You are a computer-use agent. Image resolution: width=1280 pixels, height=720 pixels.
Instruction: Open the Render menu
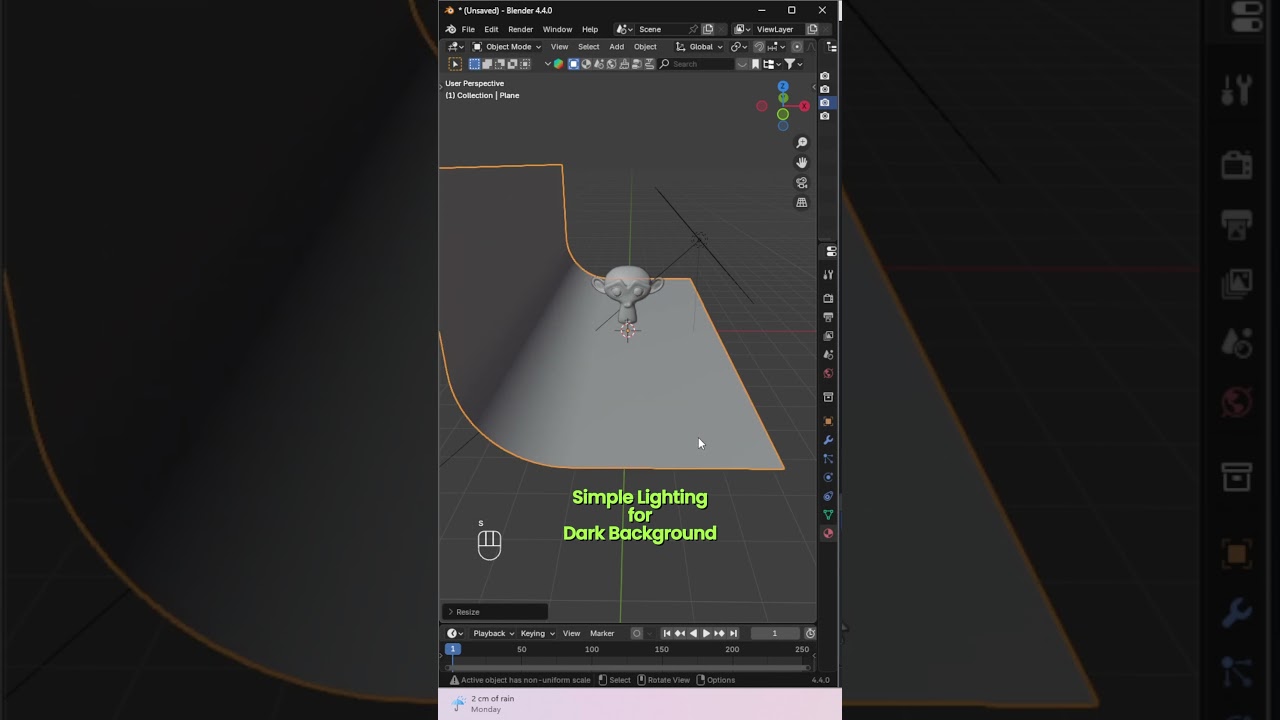520,29
